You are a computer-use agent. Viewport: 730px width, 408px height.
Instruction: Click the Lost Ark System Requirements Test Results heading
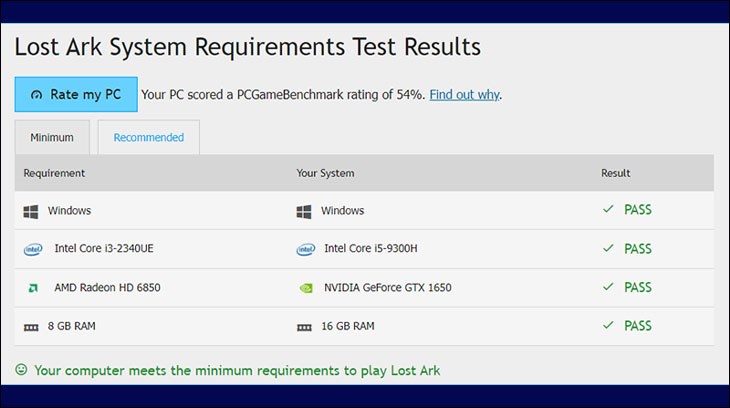[x=247, y=47]
